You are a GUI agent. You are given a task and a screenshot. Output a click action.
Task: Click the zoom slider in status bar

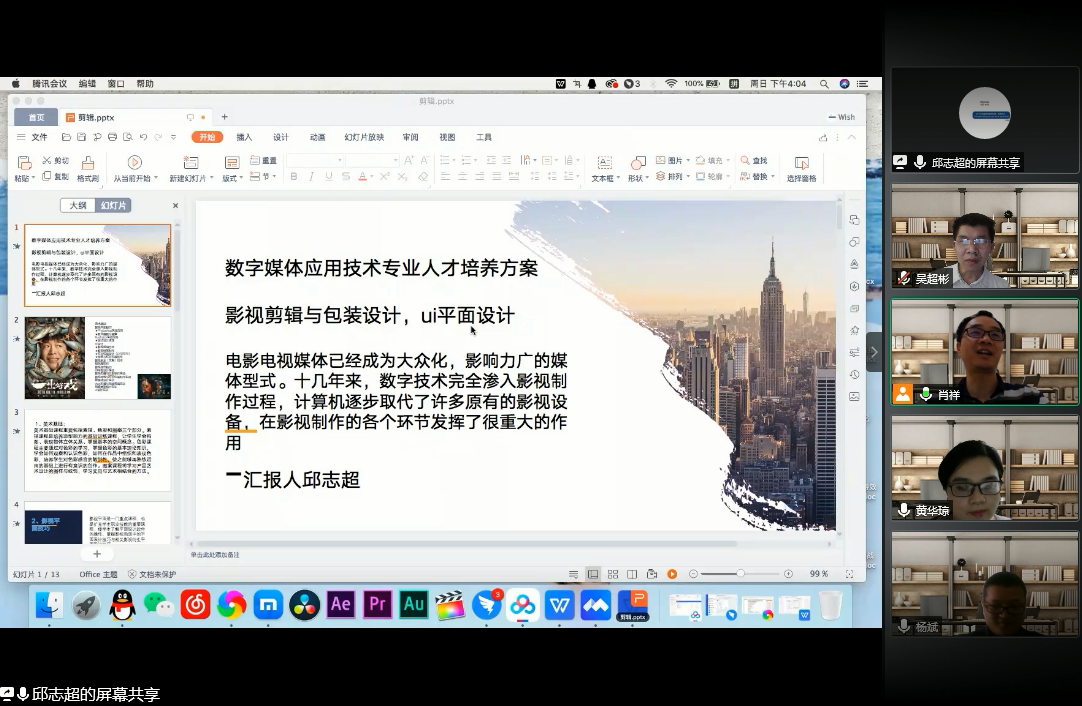point(740,574)
